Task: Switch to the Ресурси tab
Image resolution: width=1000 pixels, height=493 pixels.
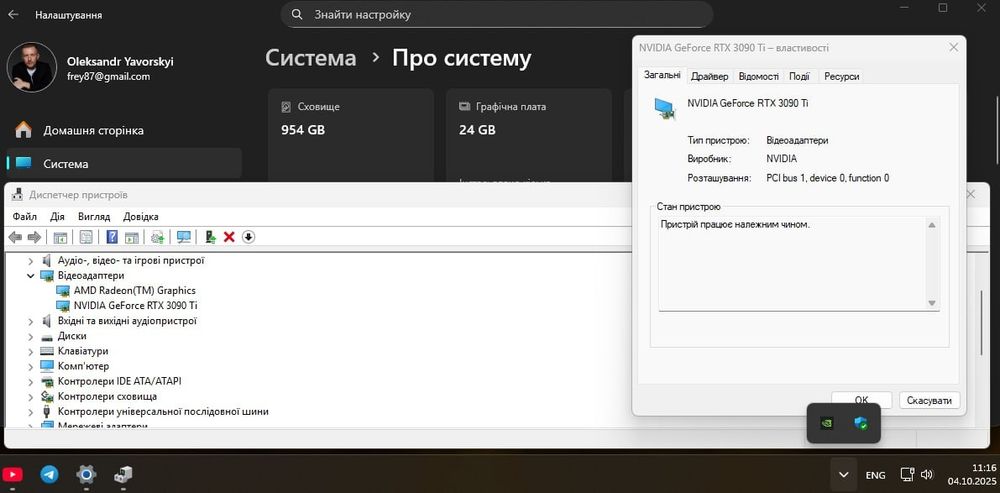Action: coord(841,76)
